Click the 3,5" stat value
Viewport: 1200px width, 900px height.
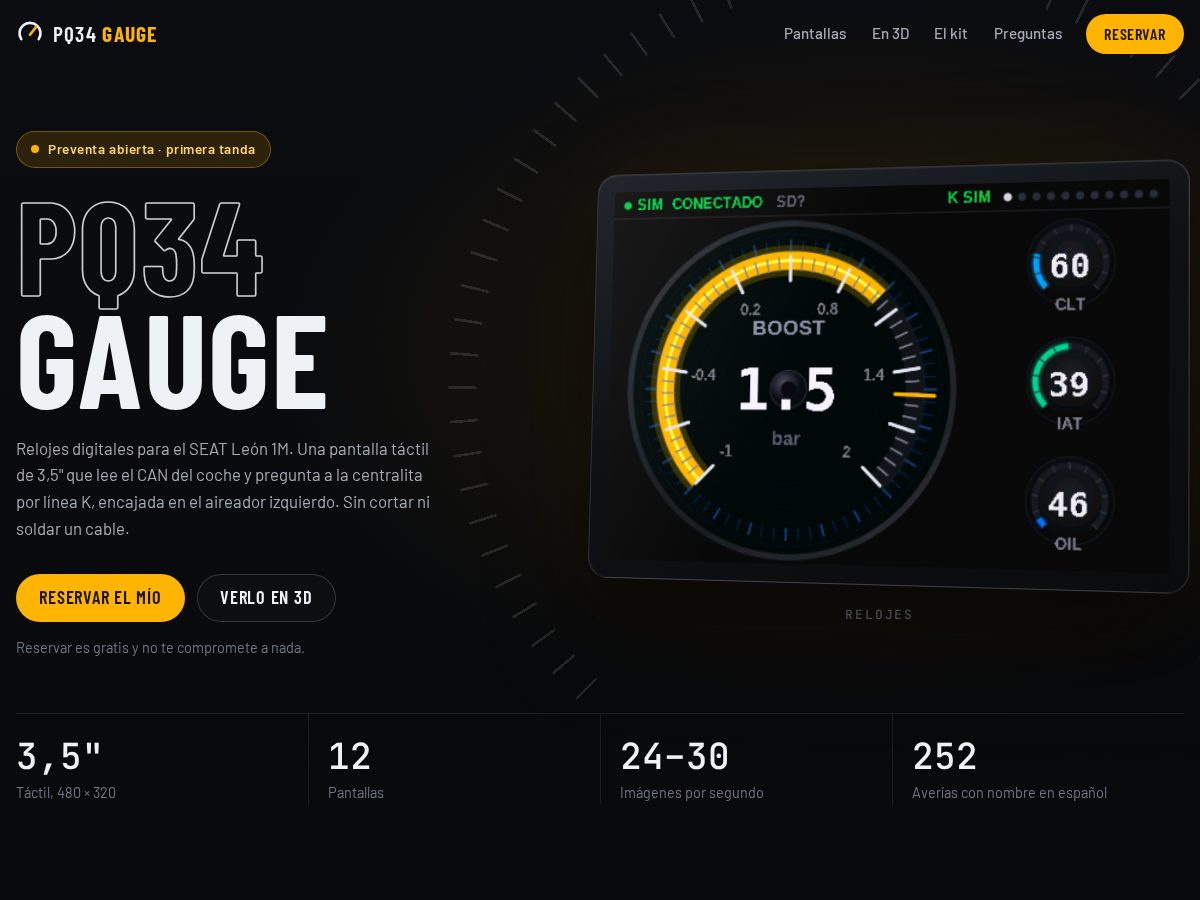pyautogui.click(x=59, y=756)
